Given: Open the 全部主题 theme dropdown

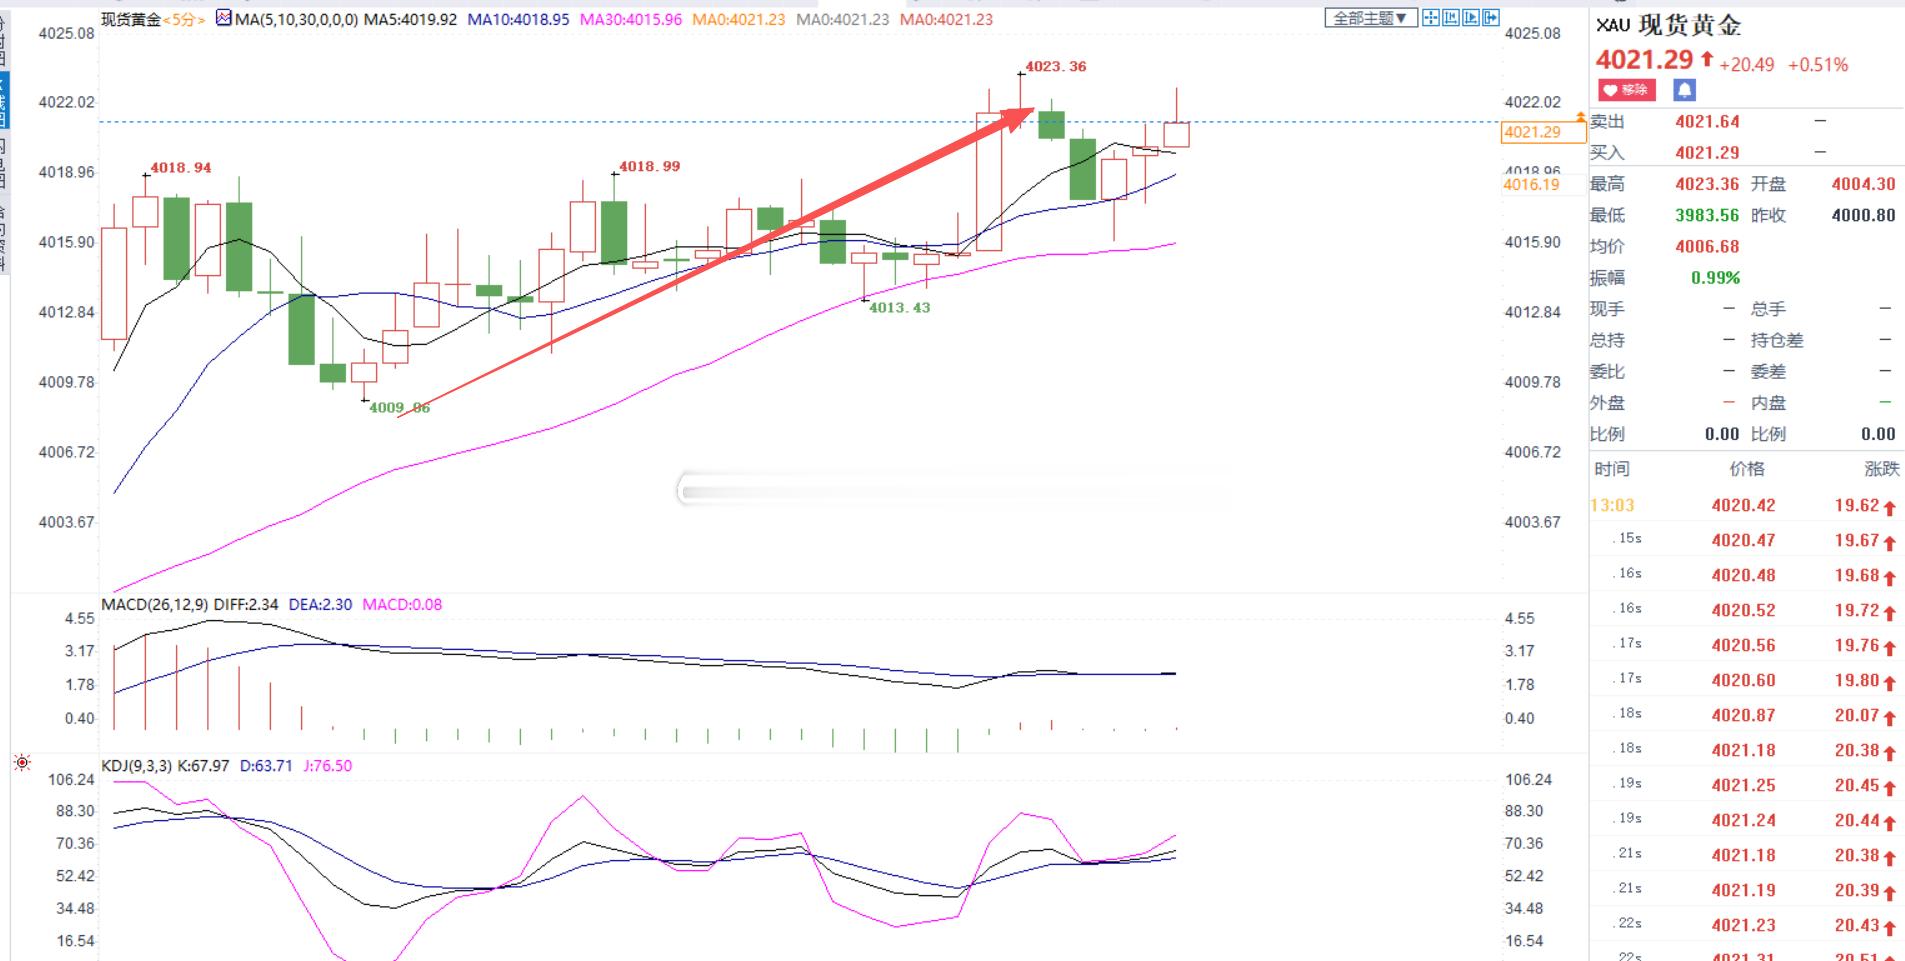Looking at the screenshot, I should 1370,18.
